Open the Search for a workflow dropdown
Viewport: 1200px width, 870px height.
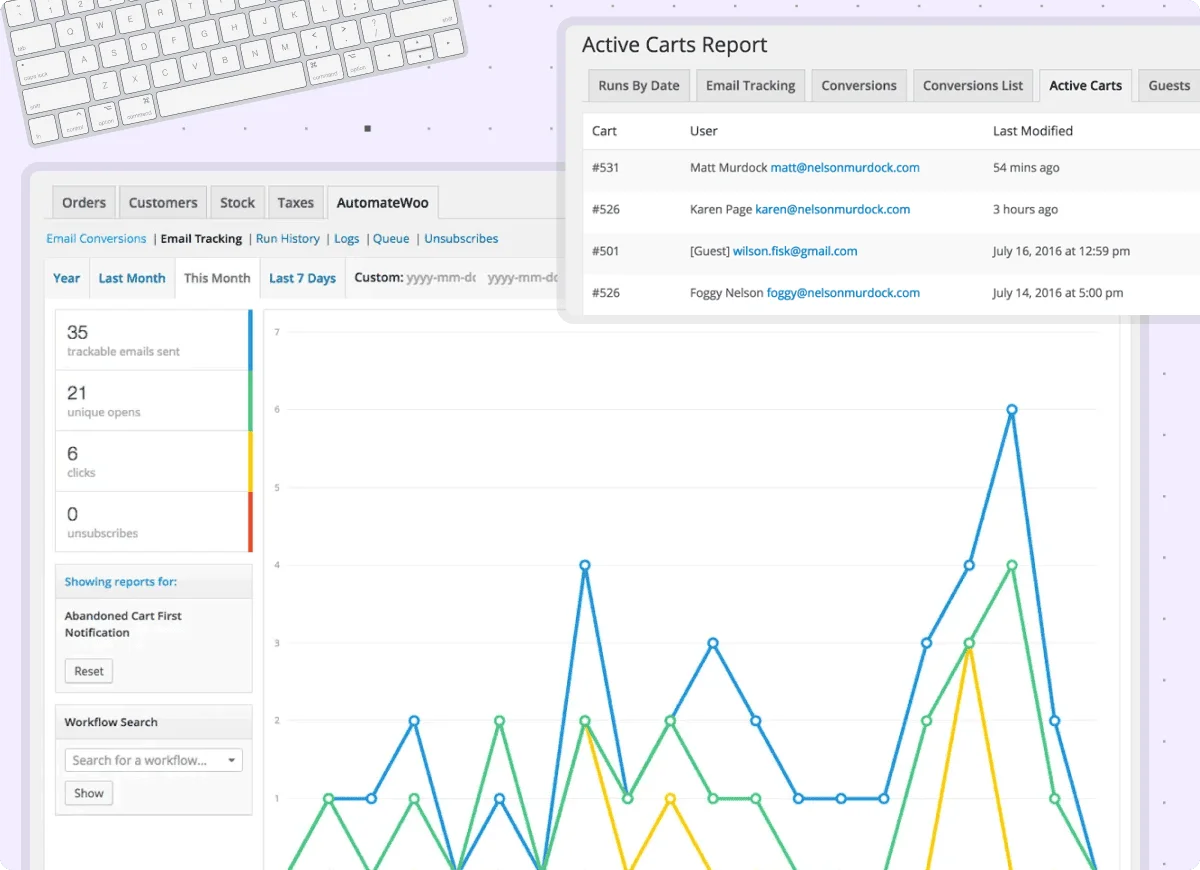pyautogui.click(x=154, y=760)
